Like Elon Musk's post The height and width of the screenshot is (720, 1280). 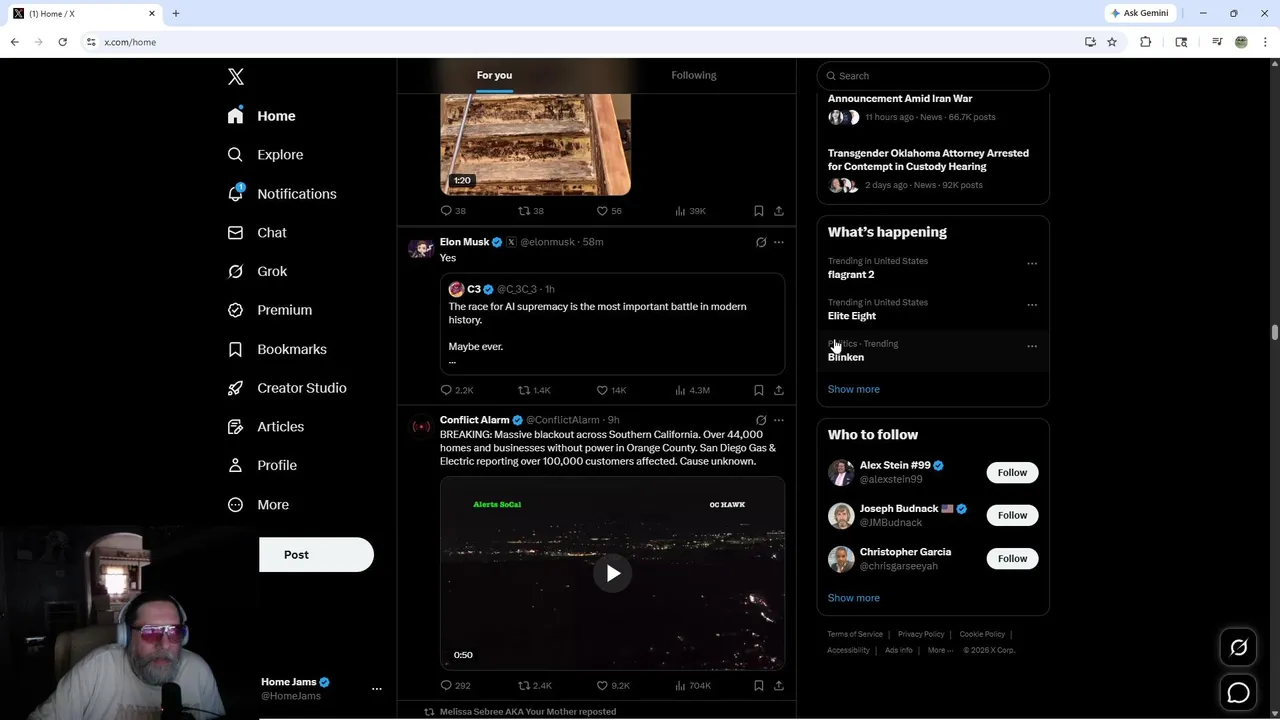(611, 390)
